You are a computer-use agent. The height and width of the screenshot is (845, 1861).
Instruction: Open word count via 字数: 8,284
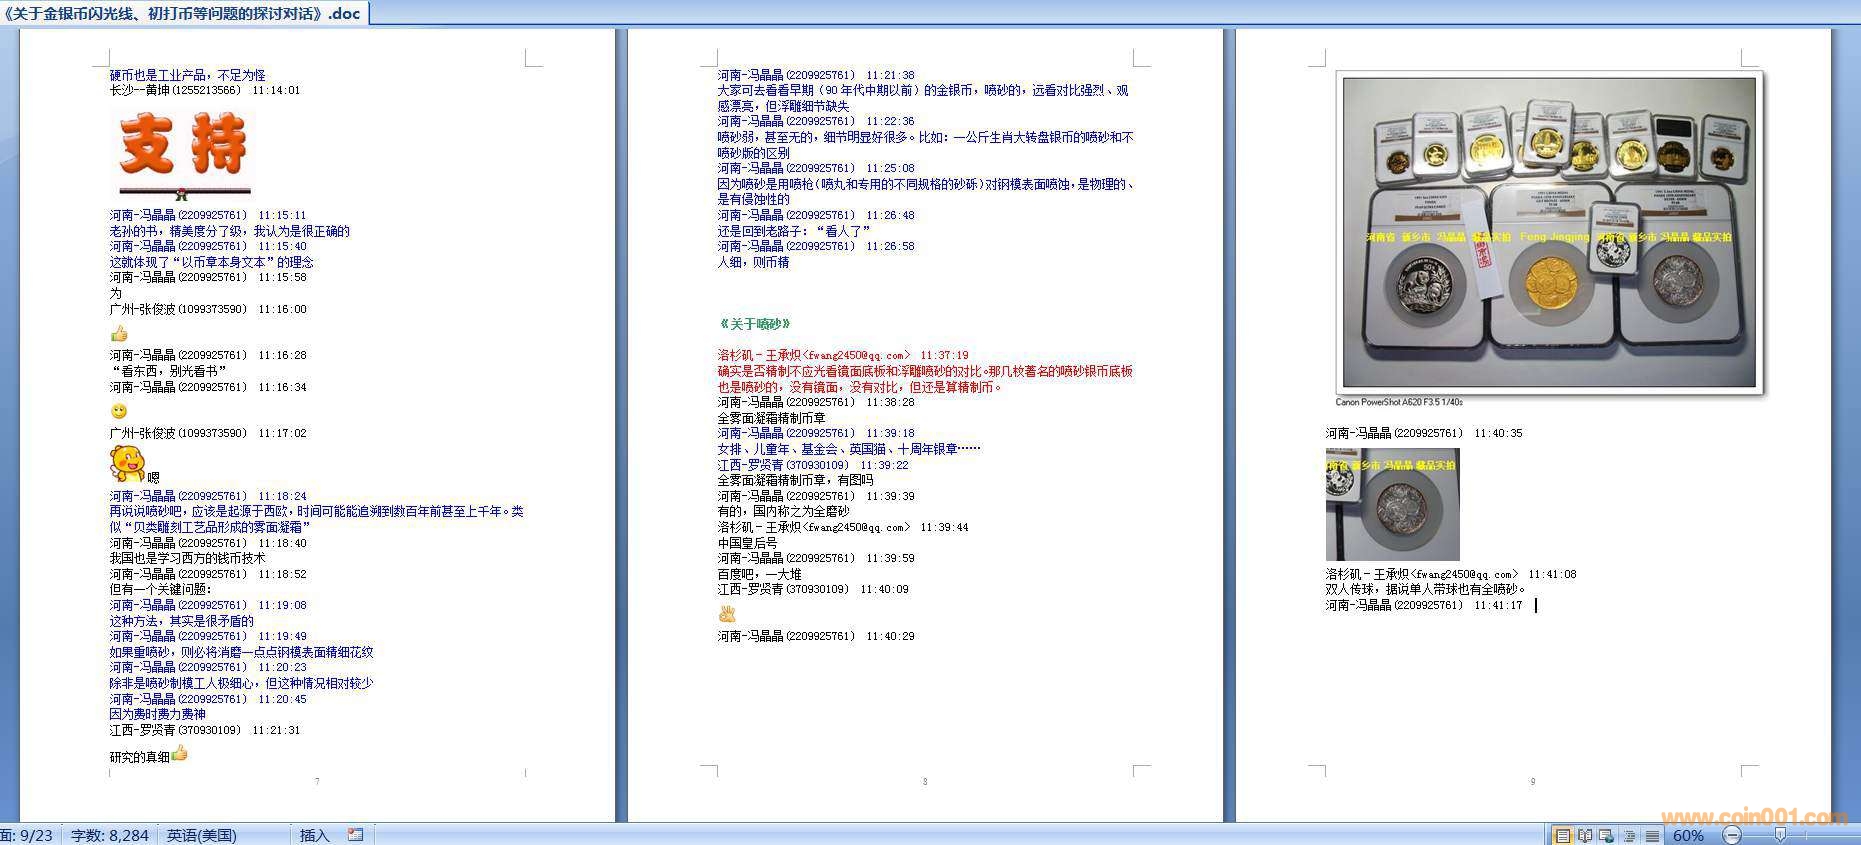click(x=109, y=835)
